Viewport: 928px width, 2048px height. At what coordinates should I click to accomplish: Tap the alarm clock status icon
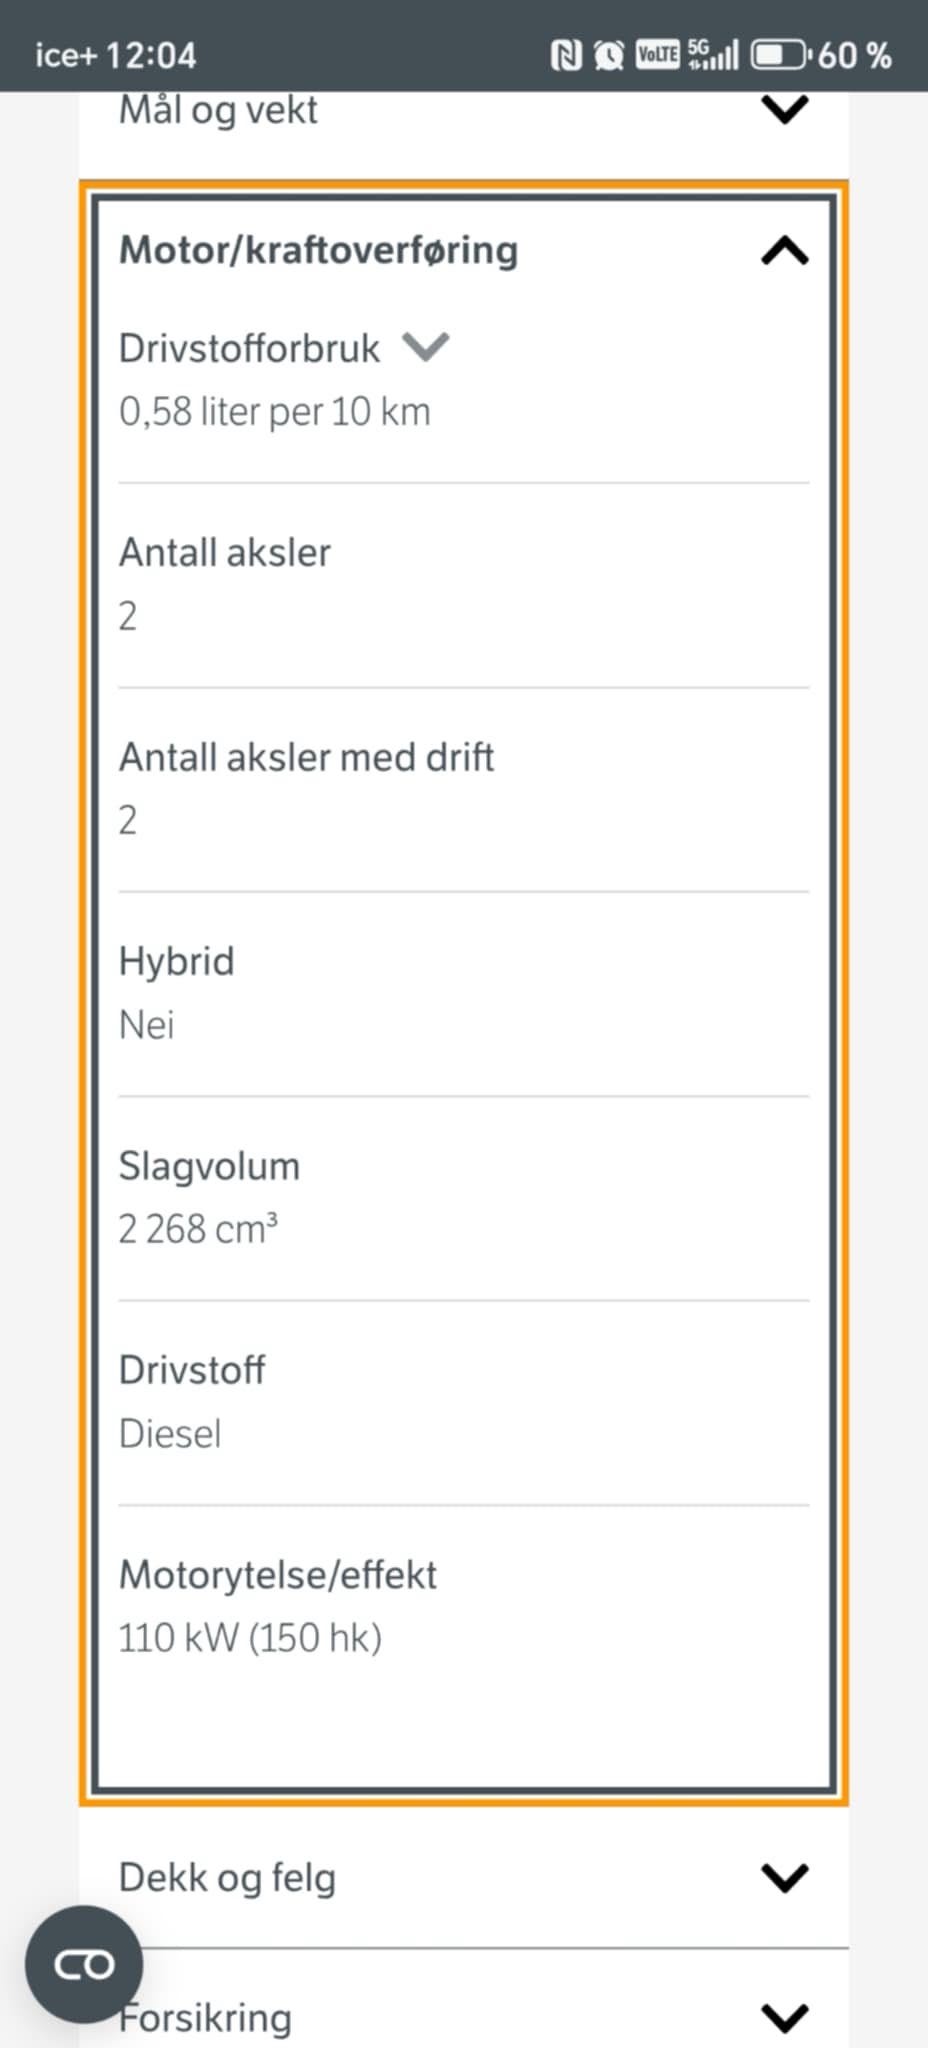tap(608, 55)
